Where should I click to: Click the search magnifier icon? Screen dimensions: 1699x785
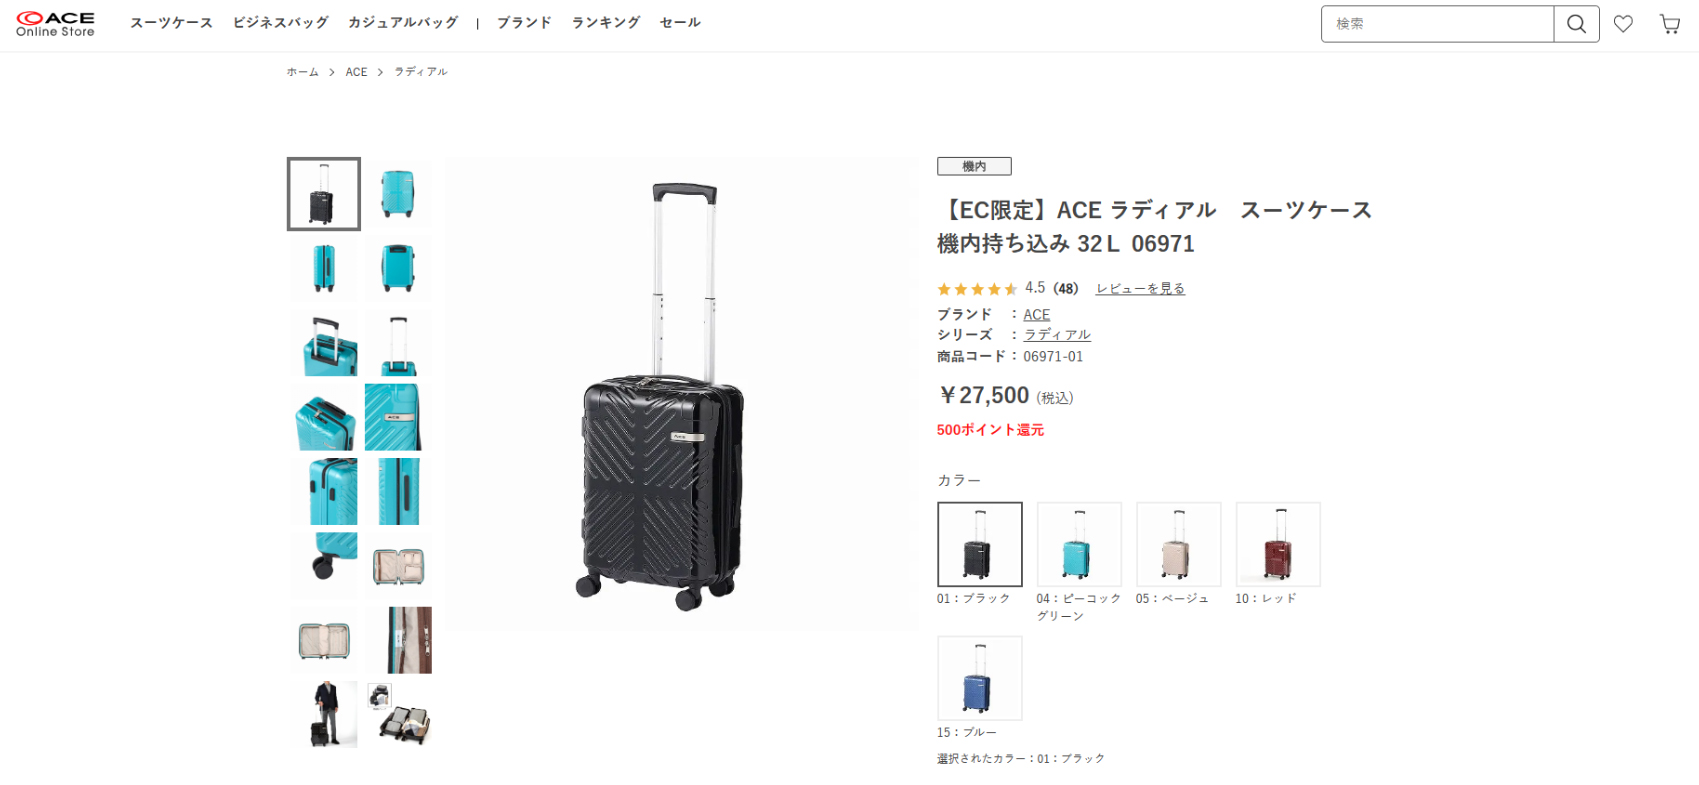[x=1576, y=24]
